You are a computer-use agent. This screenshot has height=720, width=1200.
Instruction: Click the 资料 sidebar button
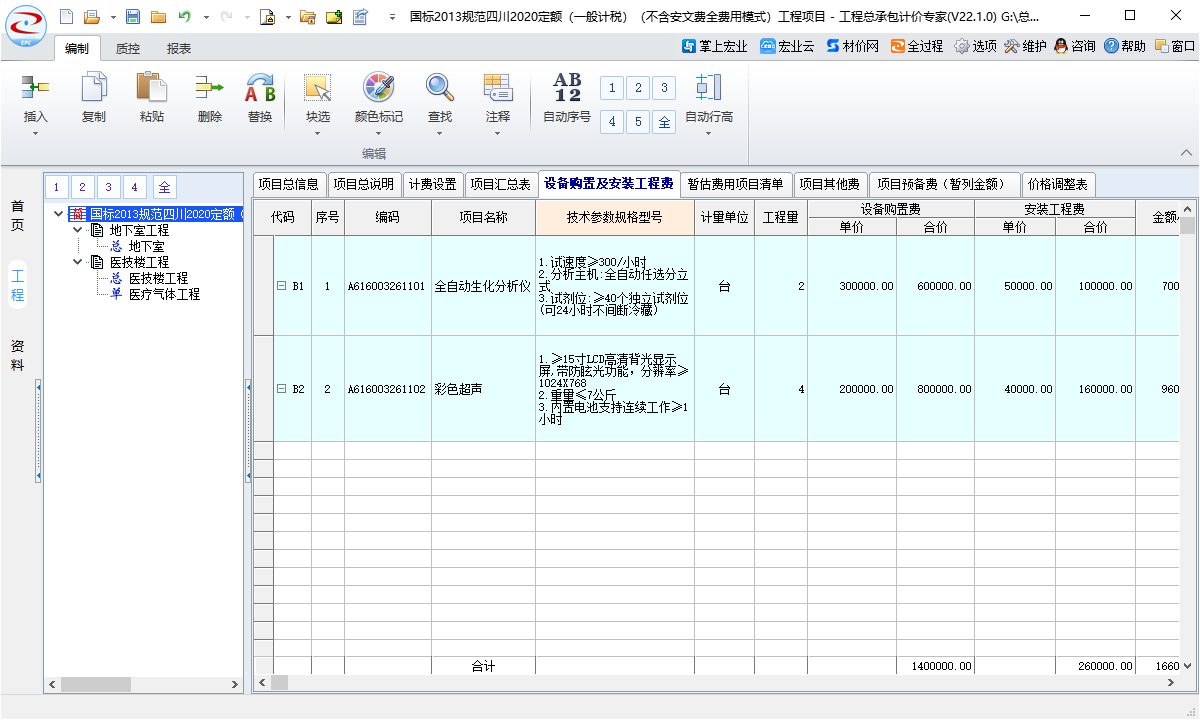pos(17,355)
